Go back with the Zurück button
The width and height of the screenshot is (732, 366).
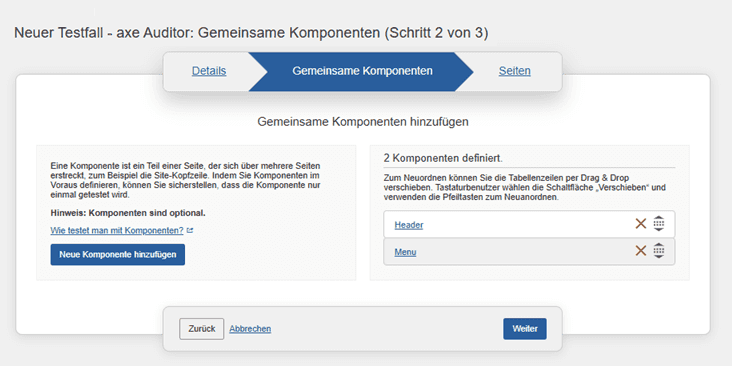pyautogui.click(x=202, y=329)
